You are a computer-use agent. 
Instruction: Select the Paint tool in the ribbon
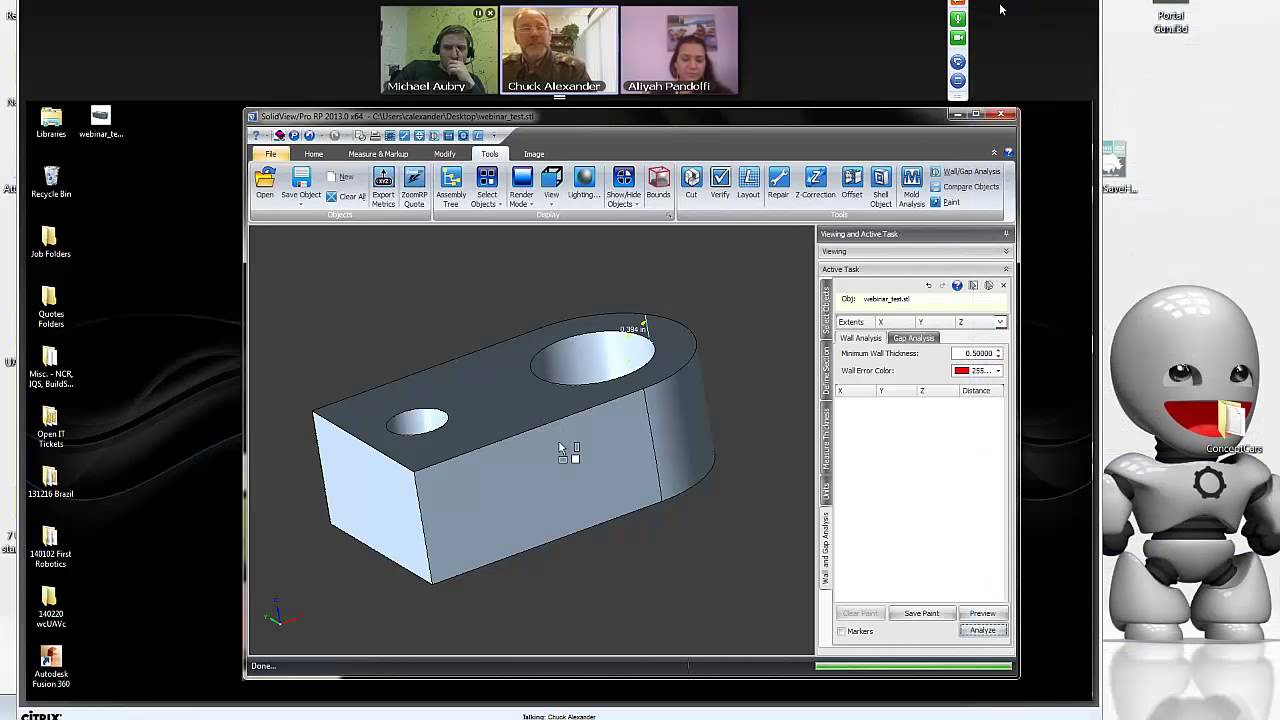click(945, 202)
